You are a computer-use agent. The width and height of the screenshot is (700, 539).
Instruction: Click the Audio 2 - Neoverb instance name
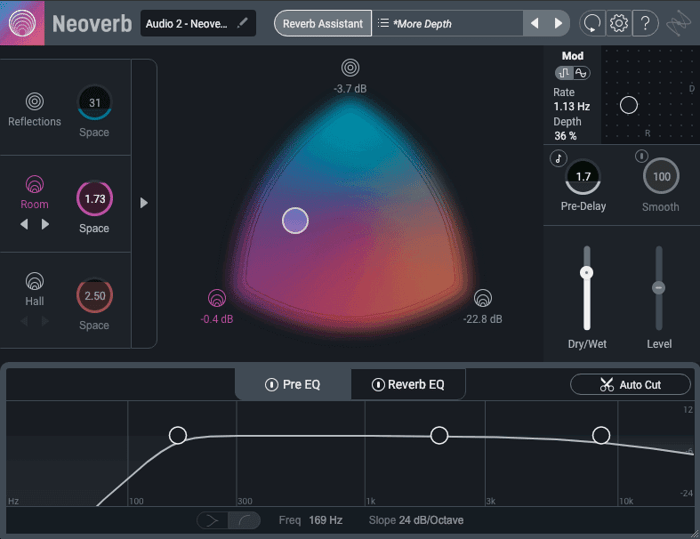tap(187, 24)
